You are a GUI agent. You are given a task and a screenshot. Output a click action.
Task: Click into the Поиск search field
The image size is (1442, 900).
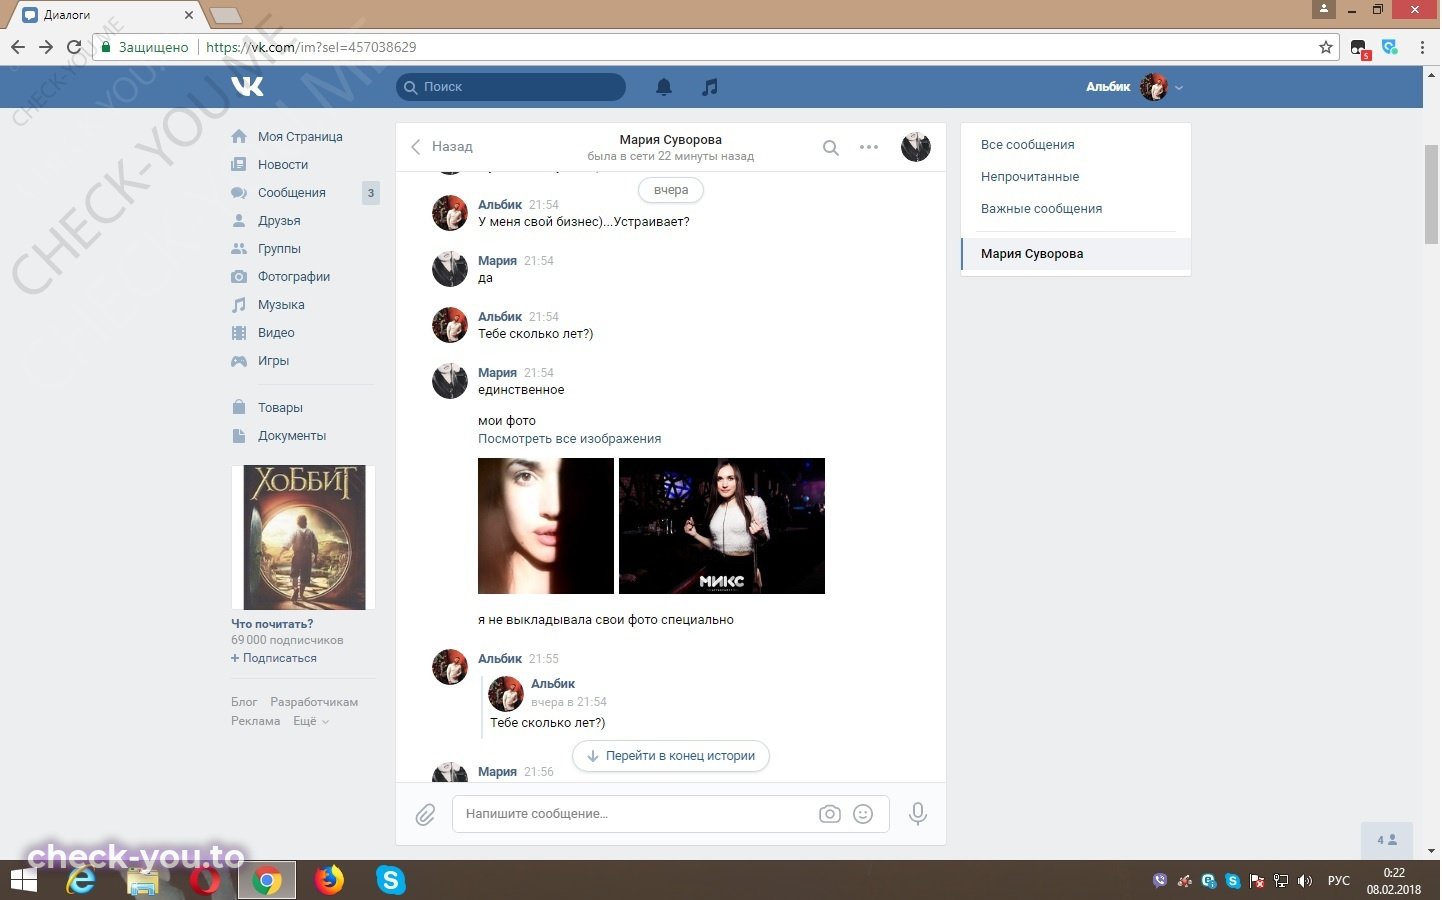(x=511, y=87)
